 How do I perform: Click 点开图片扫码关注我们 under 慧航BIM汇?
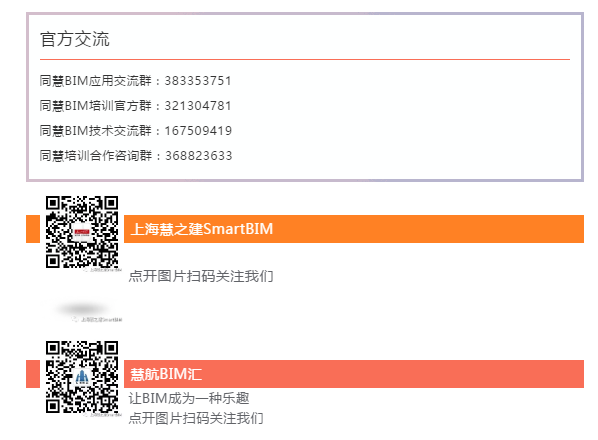pos(196,418)
